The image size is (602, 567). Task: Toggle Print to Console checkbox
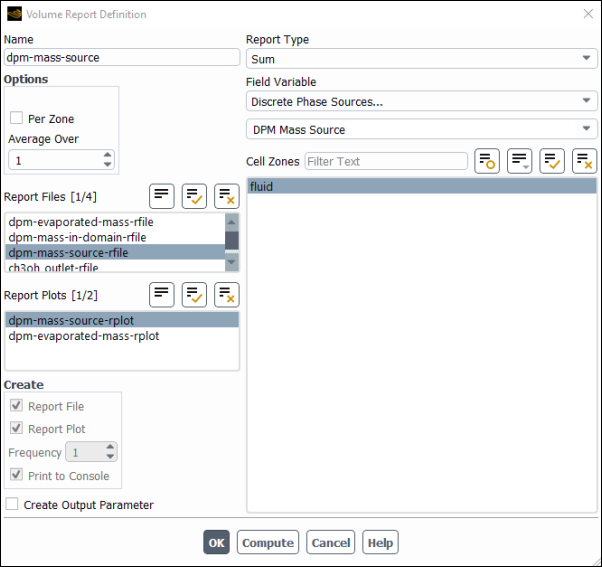pyautogui.click(x=17, y=475)
